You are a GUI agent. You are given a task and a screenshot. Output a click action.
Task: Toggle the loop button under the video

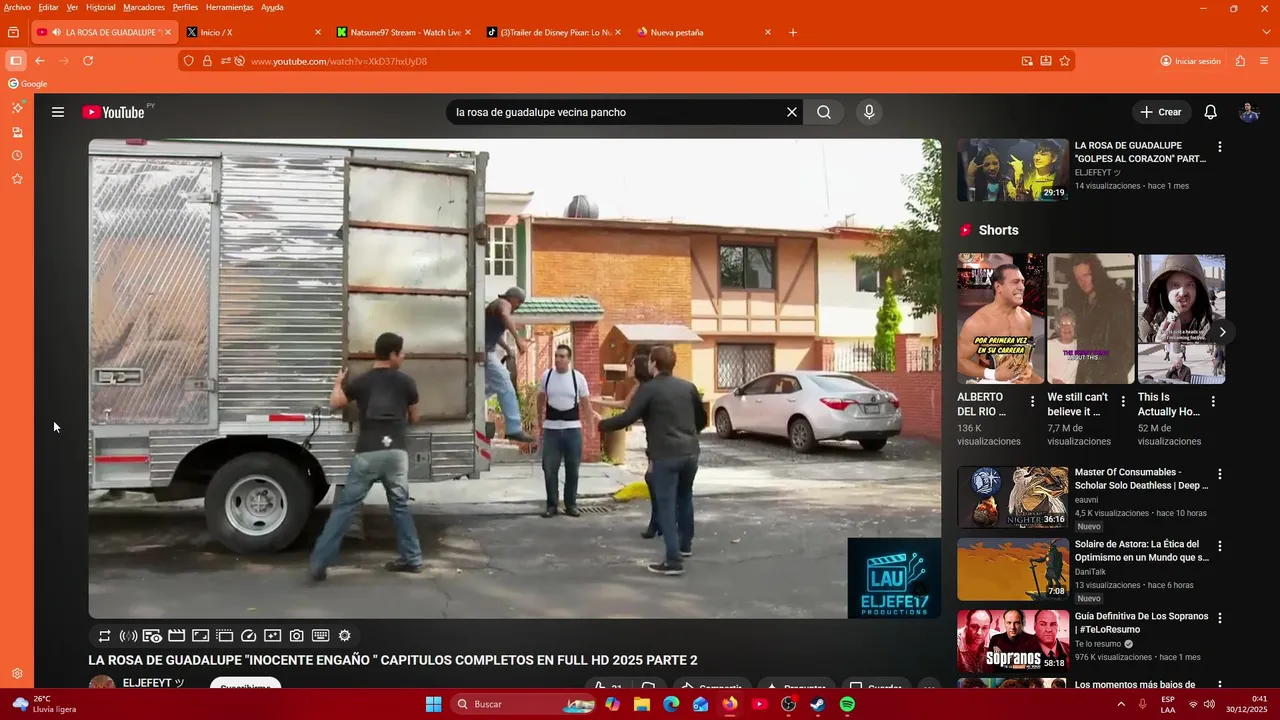[x=104, y=636]
